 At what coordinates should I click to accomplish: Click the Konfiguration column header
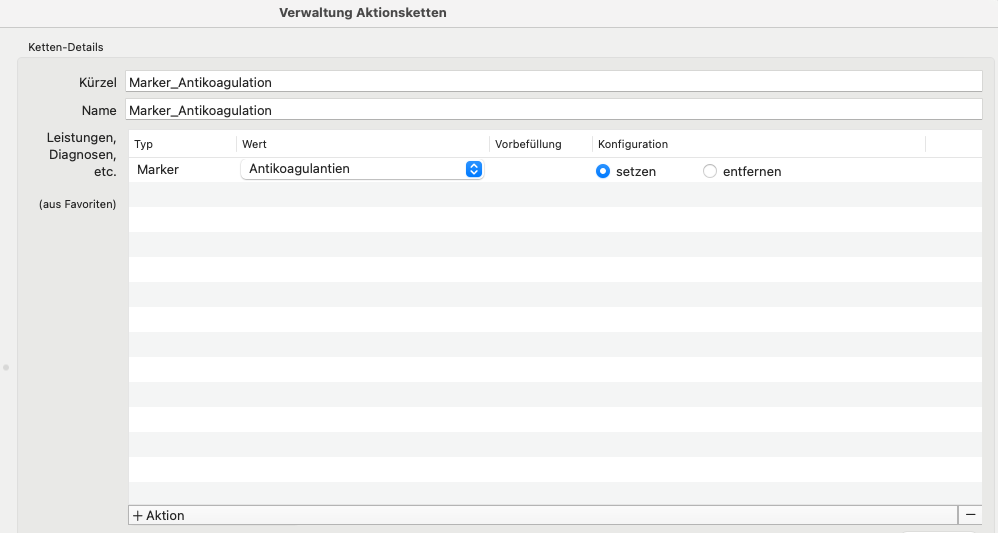click(x=633, y=144)
